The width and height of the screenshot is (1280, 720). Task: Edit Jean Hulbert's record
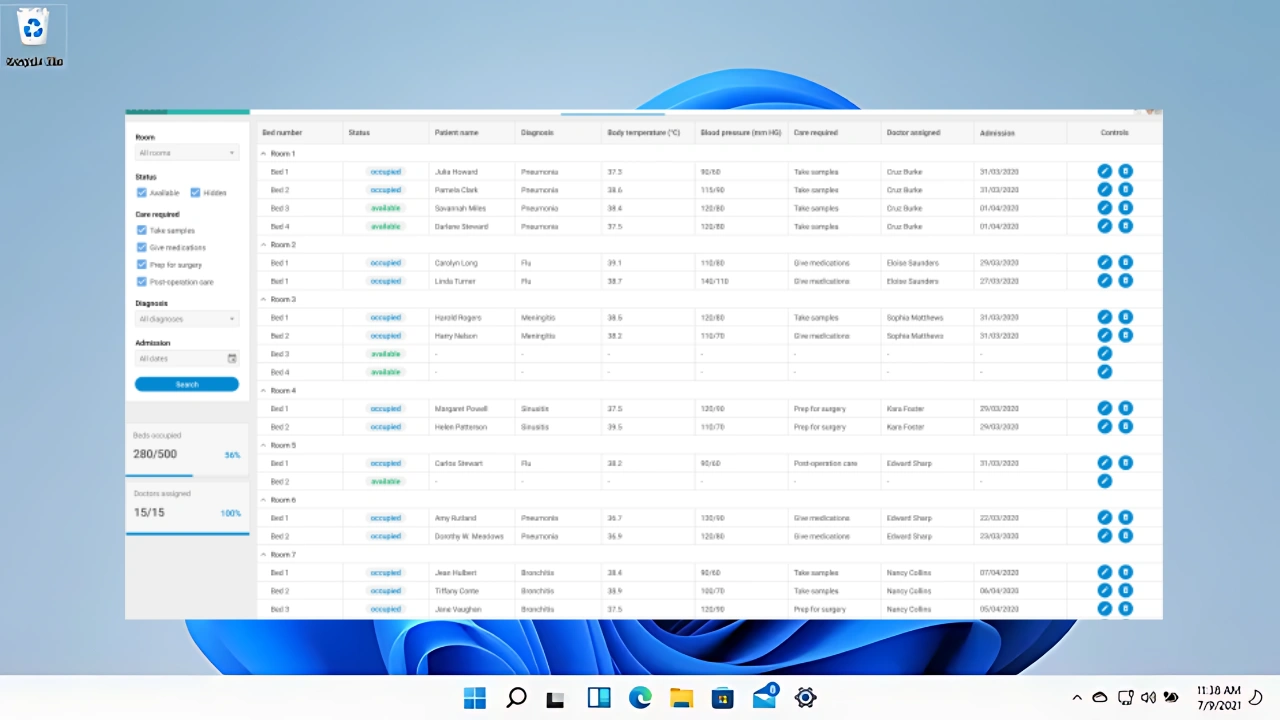coord(1105,573)
